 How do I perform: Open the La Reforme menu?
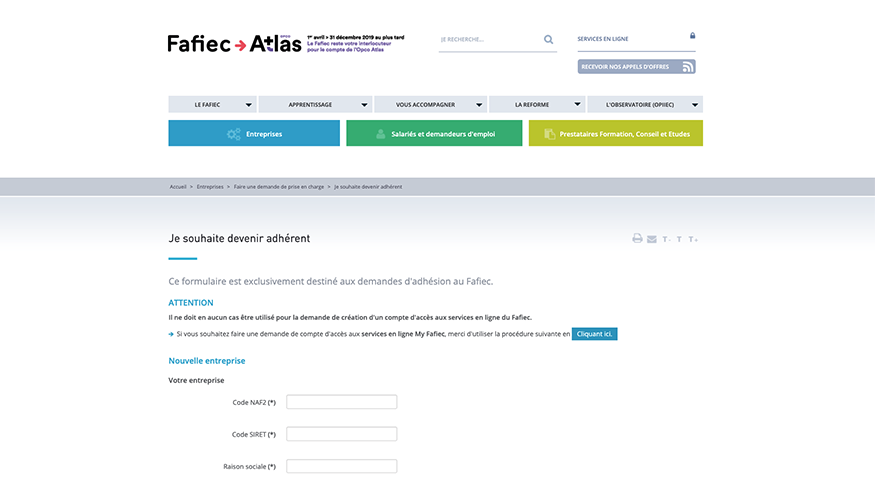click(537, 104)
